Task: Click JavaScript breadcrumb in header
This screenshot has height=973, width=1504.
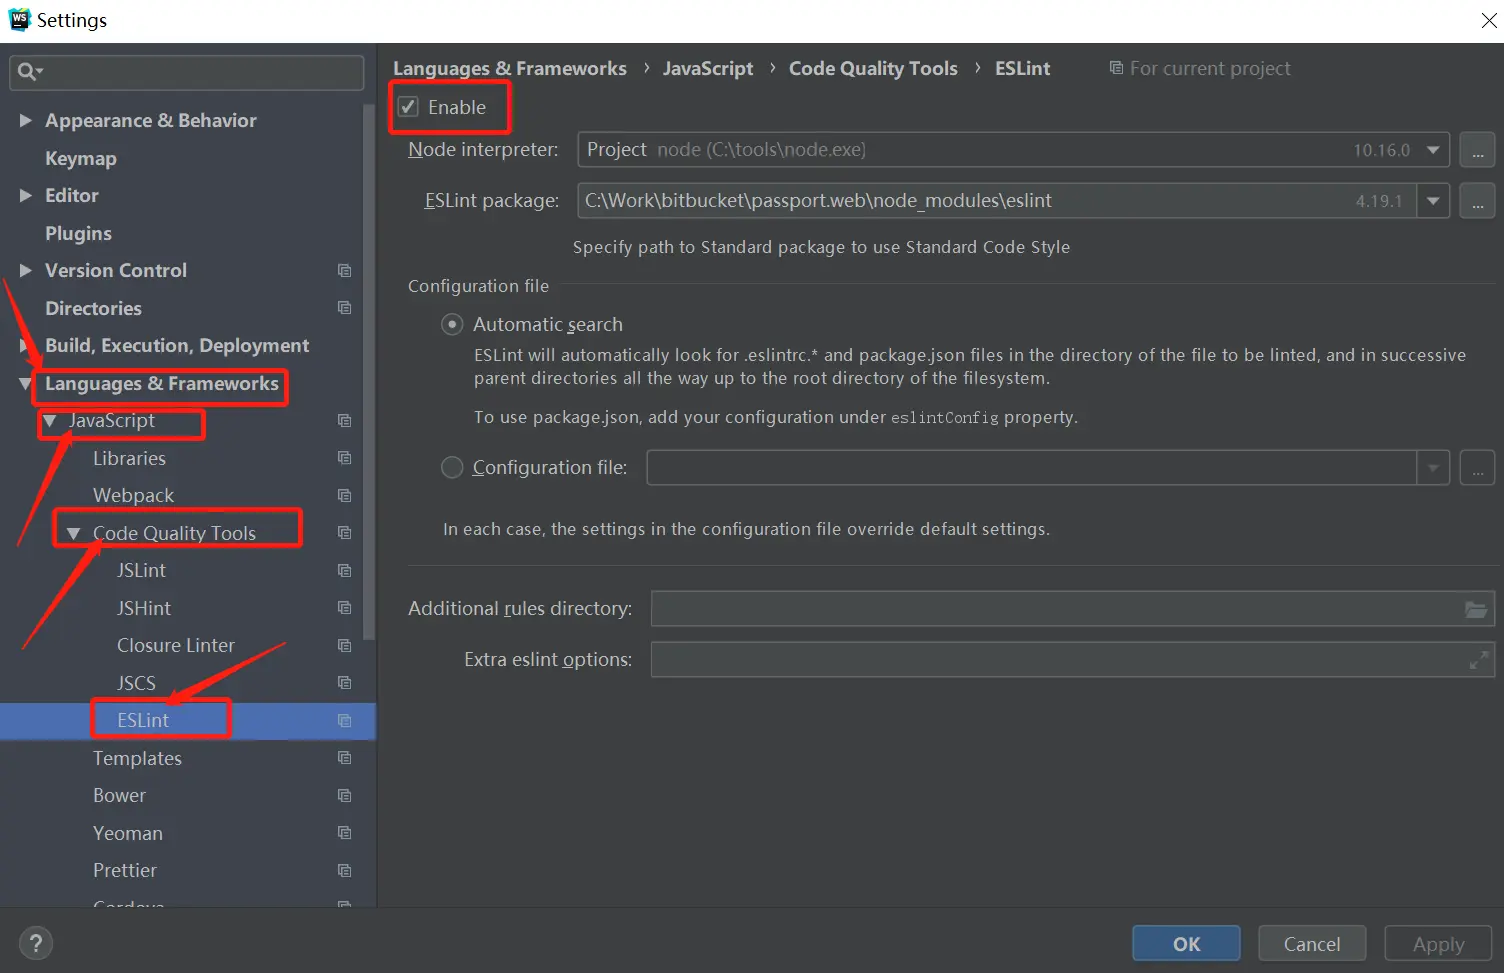Action: [708, 68]
